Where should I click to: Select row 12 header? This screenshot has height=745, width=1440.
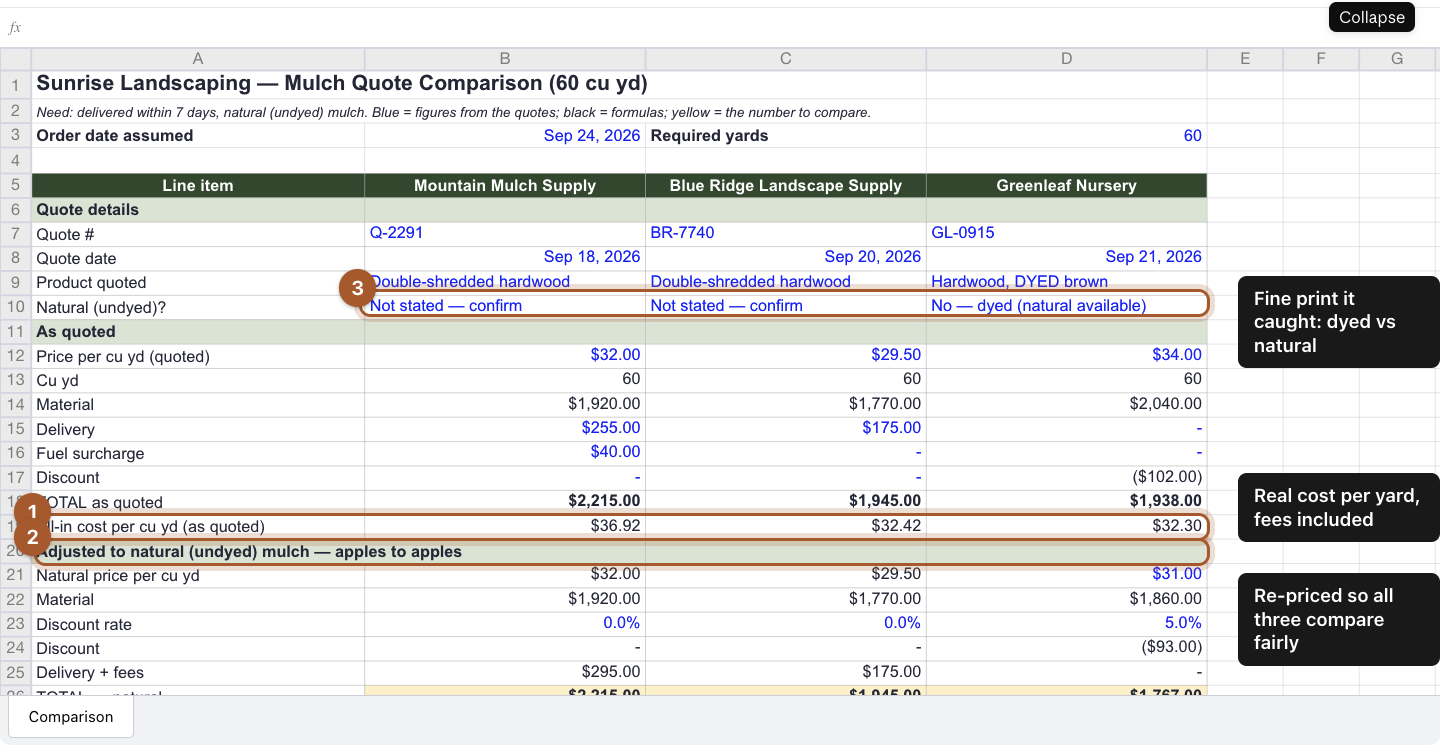pyautogui.click(x=16, y=356)
